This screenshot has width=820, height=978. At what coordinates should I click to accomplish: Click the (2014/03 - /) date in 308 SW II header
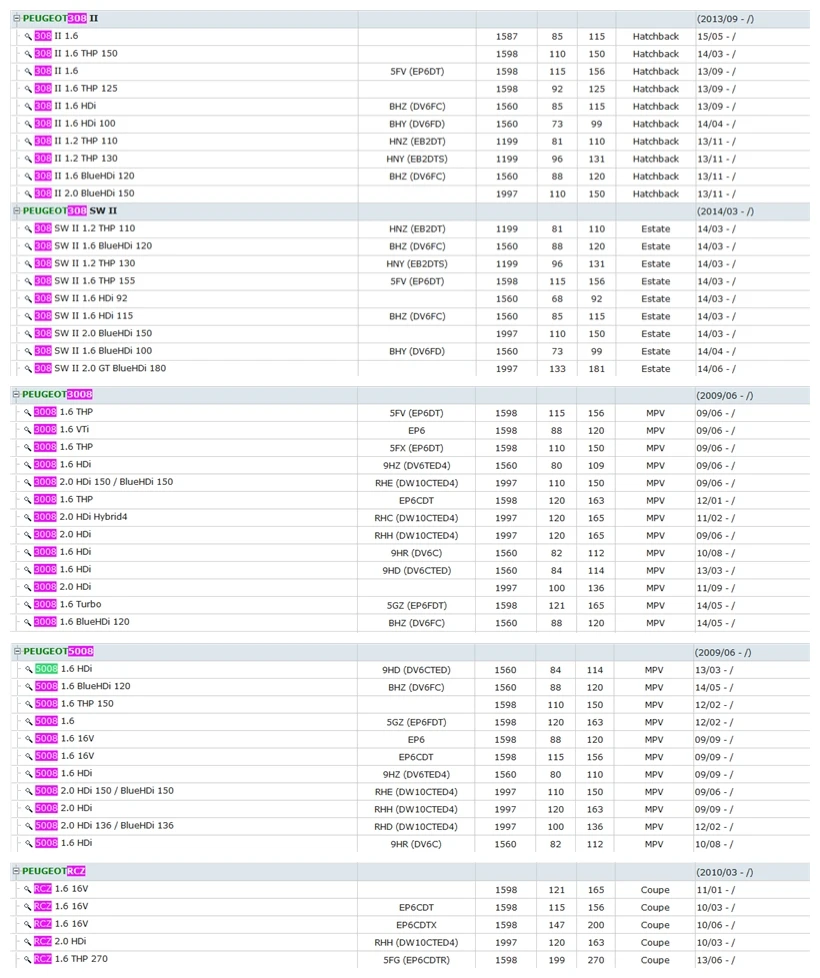pyautogui.click(x=725, y=211)
